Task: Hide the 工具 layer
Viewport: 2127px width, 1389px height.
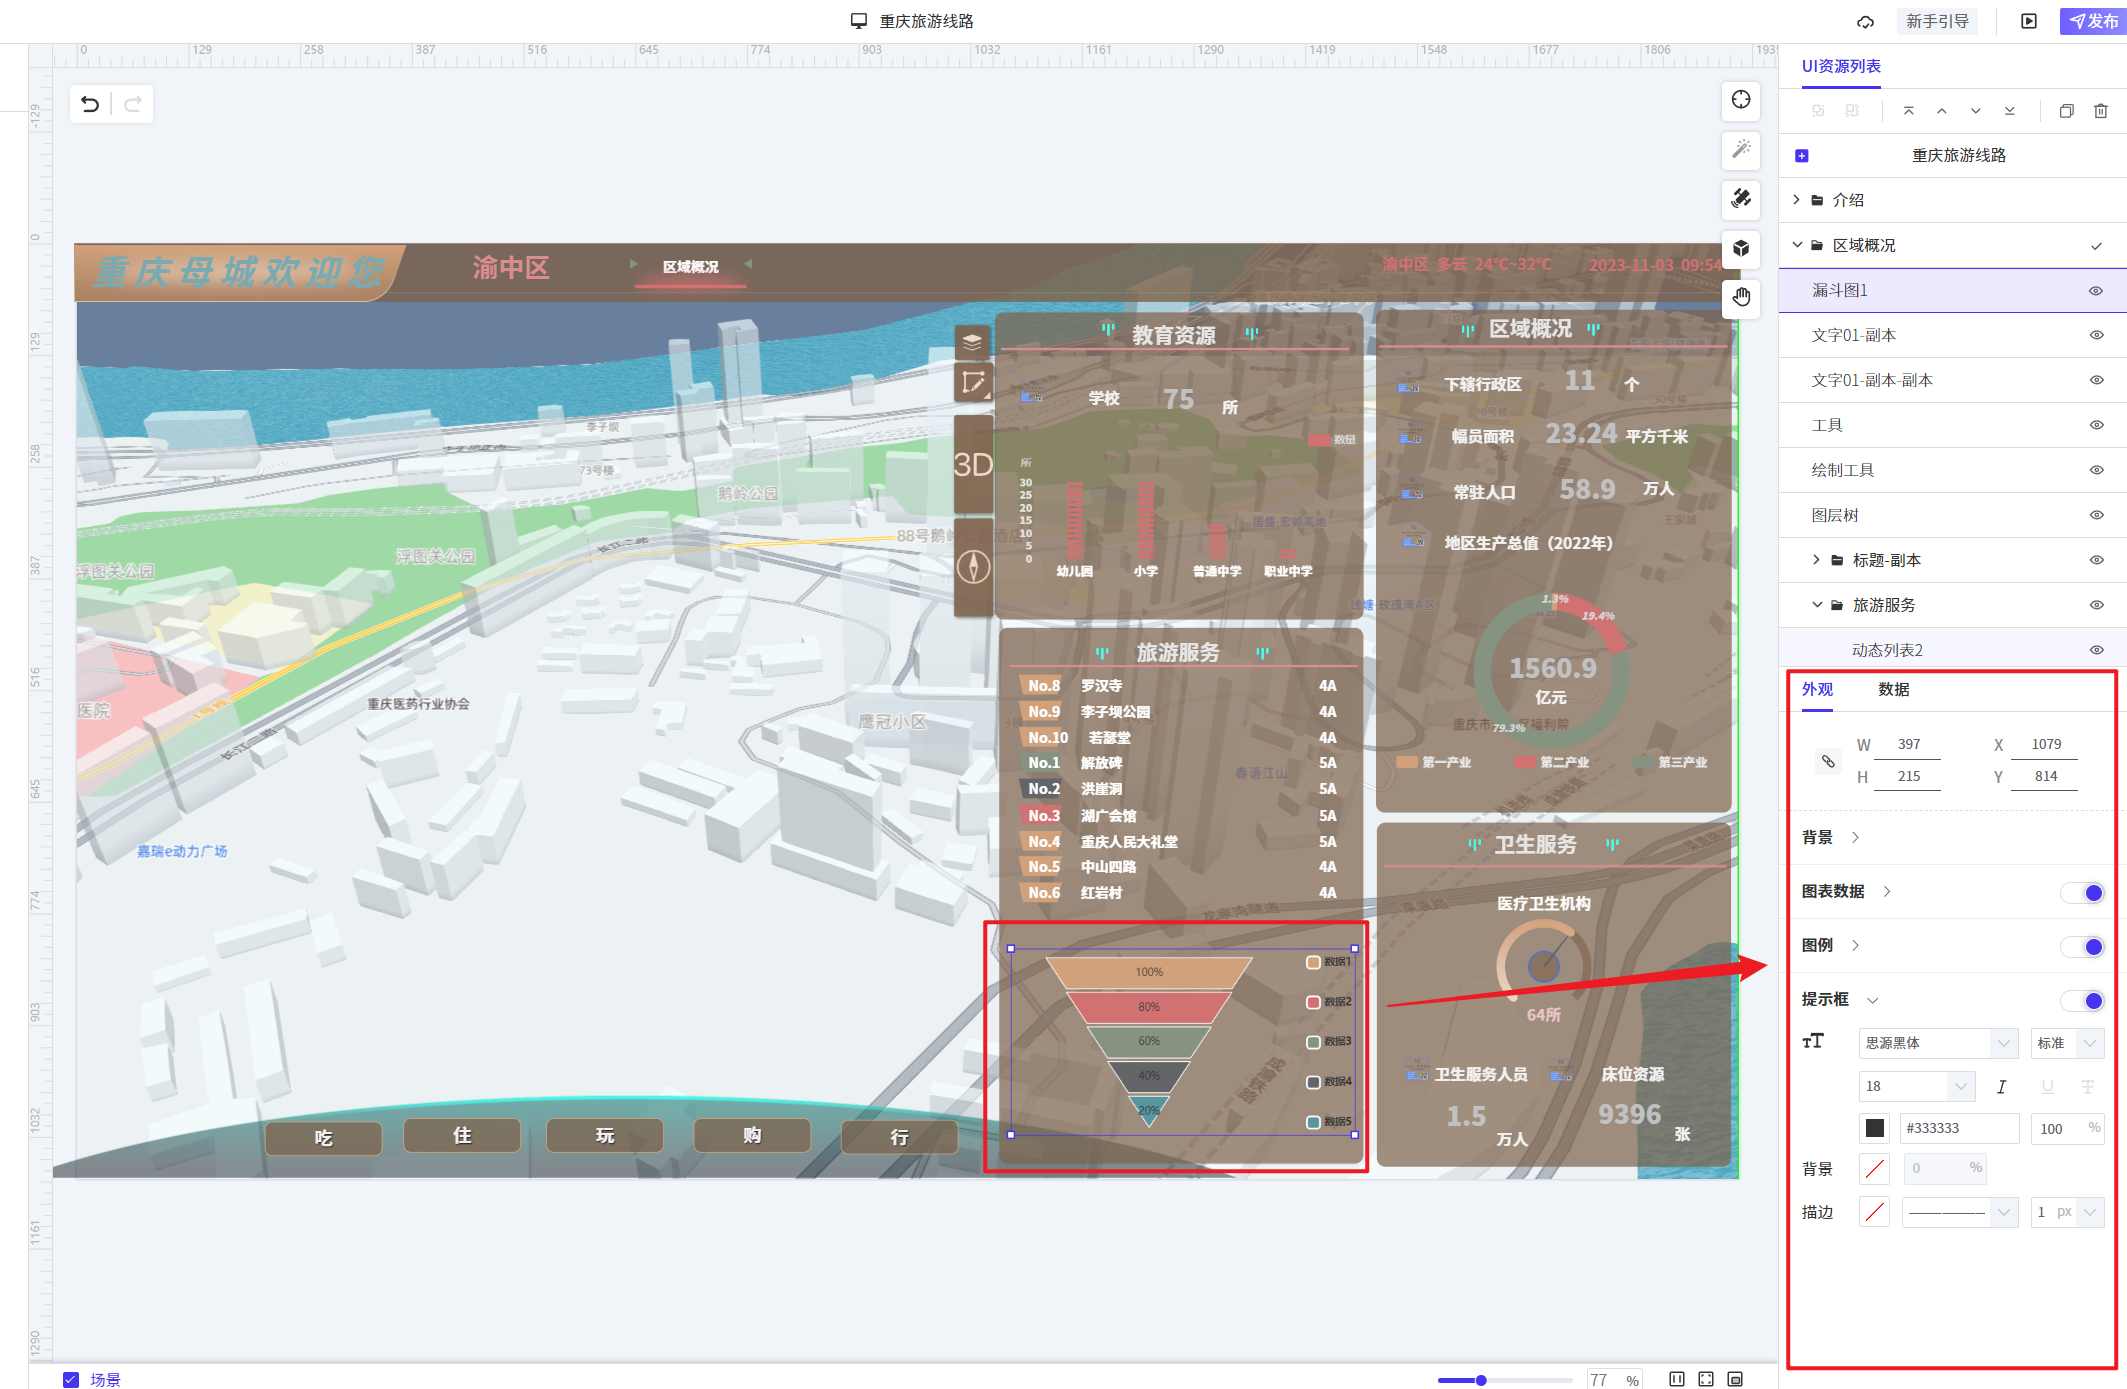Action: point(2096,426)
